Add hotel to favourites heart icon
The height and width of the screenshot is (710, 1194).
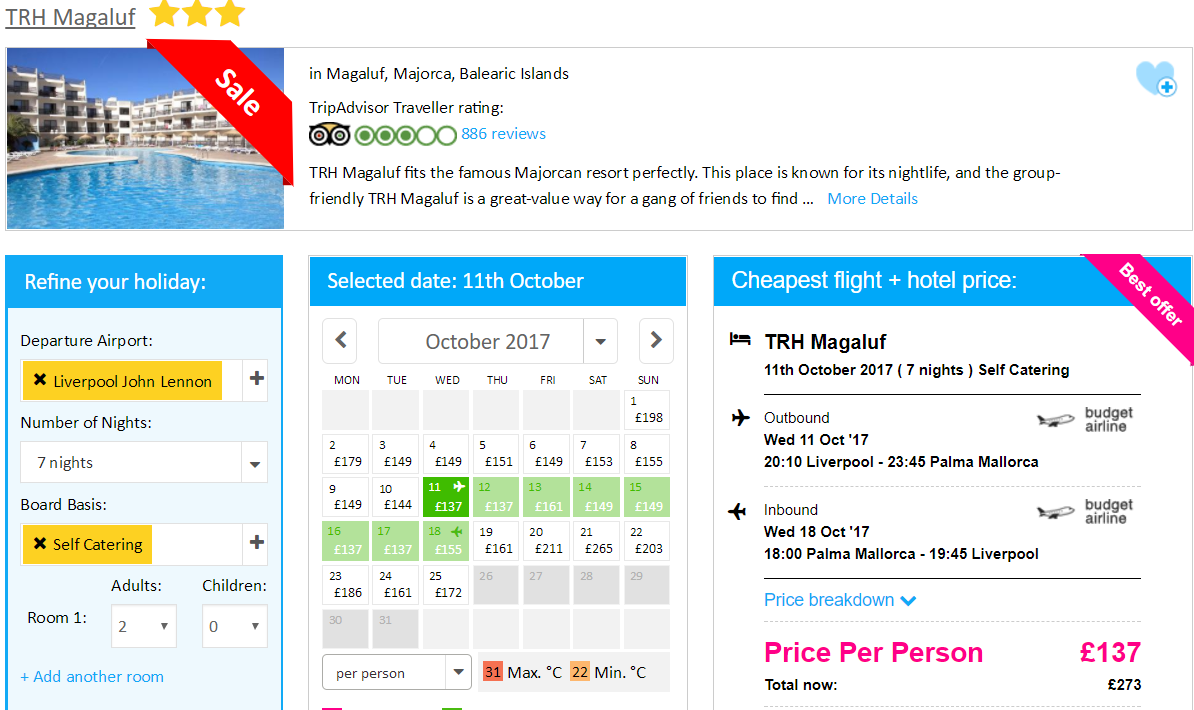[x=1155, y=78]
